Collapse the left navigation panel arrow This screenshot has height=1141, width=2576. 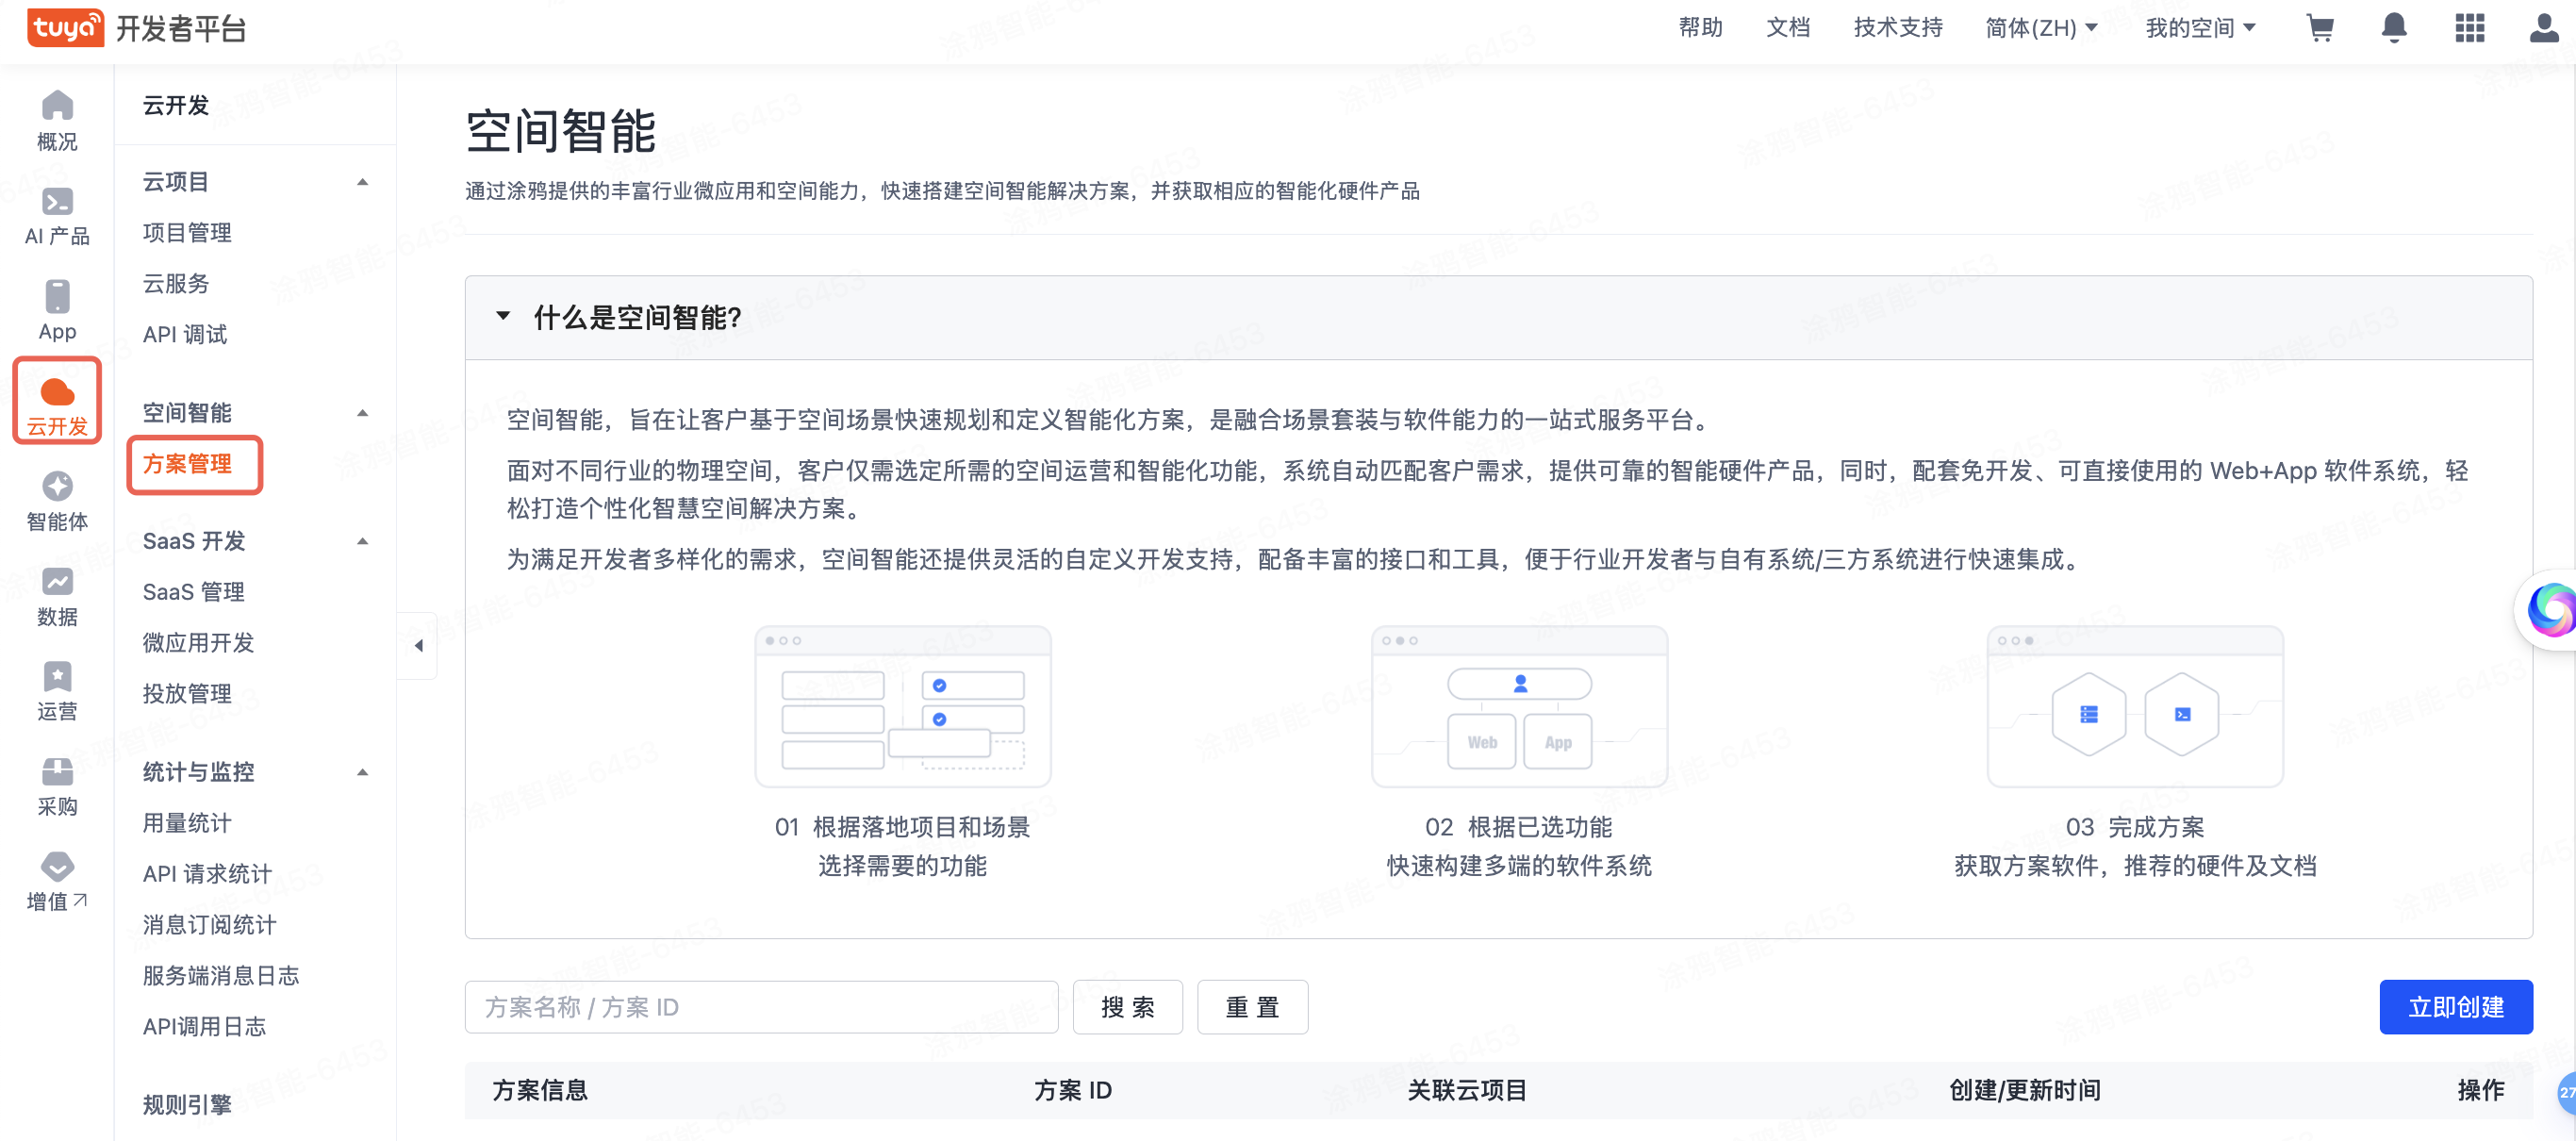pyautogui.click(x=418, y=645)
